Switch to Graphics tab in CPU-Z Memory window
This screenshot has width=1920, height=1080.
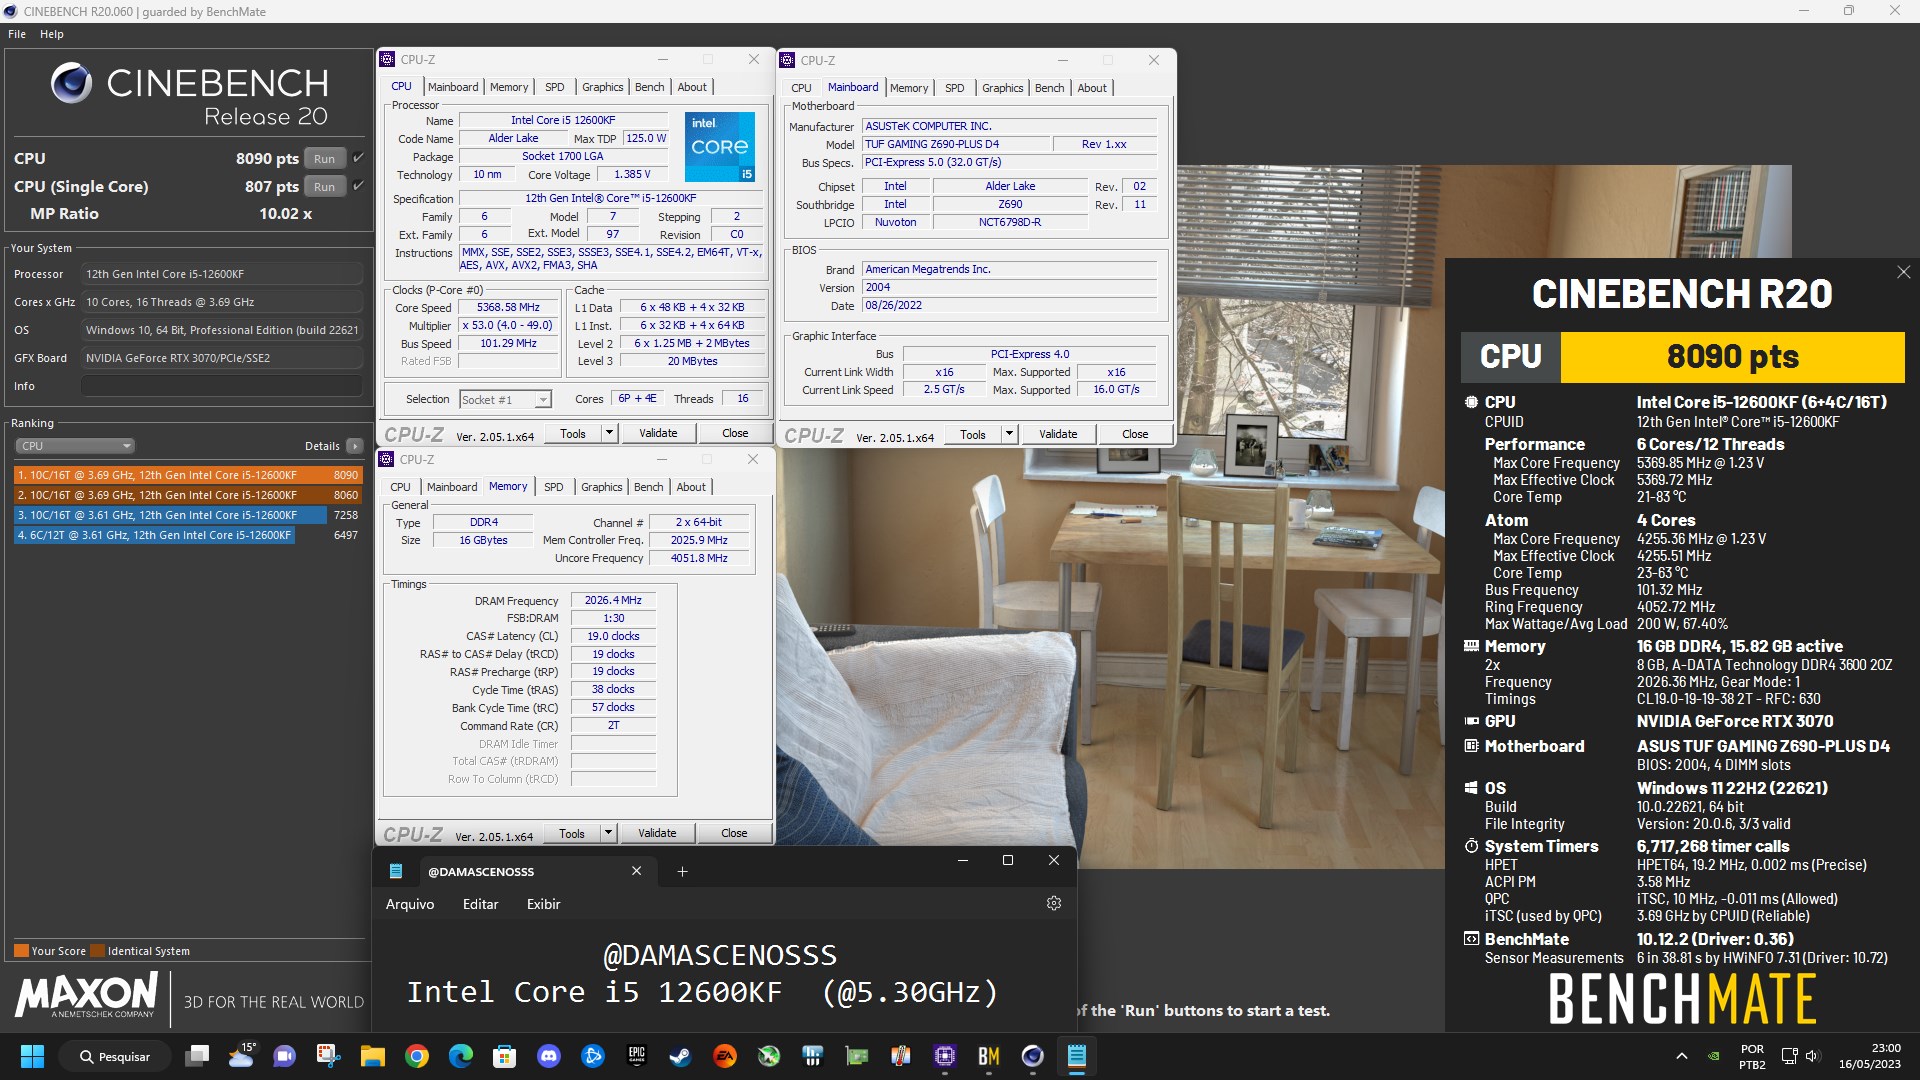click(x=602, y=487)
